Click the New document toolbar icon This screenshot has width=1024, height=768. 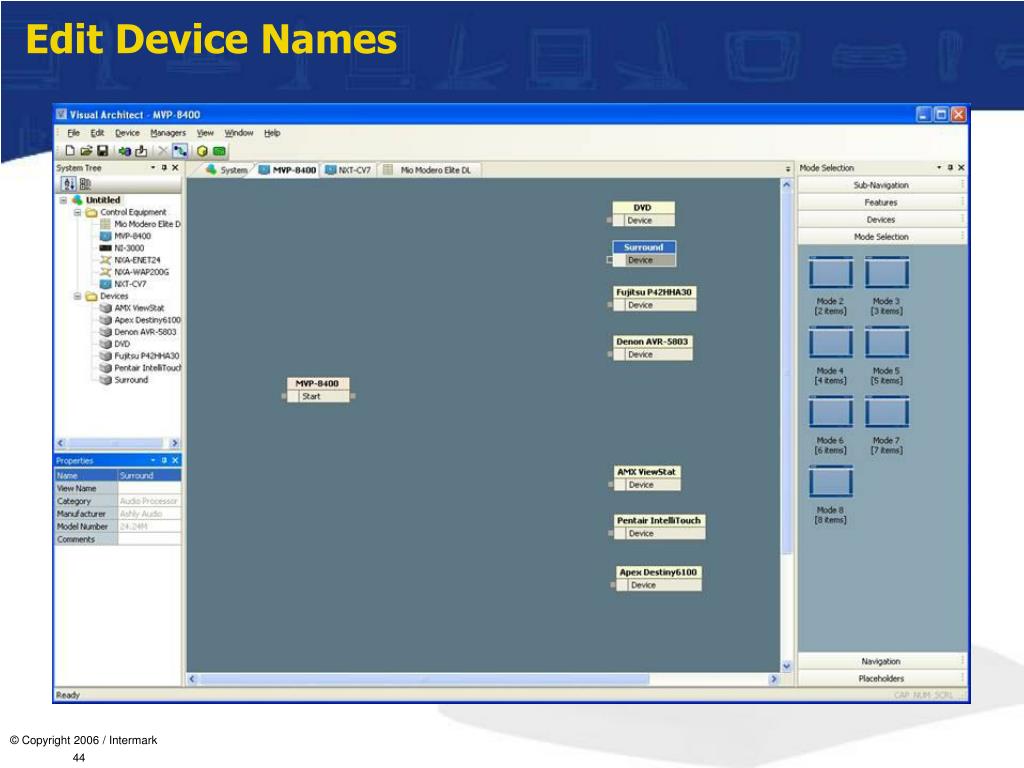(70, 151)
